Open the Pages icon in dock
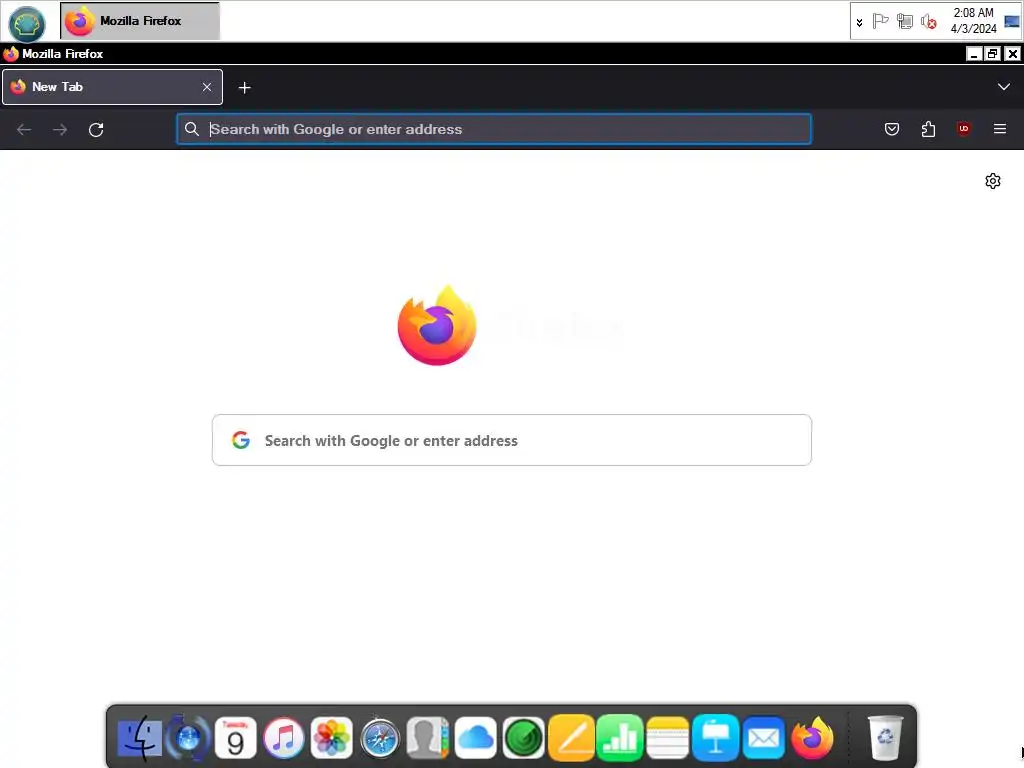 tap(571, 738)
